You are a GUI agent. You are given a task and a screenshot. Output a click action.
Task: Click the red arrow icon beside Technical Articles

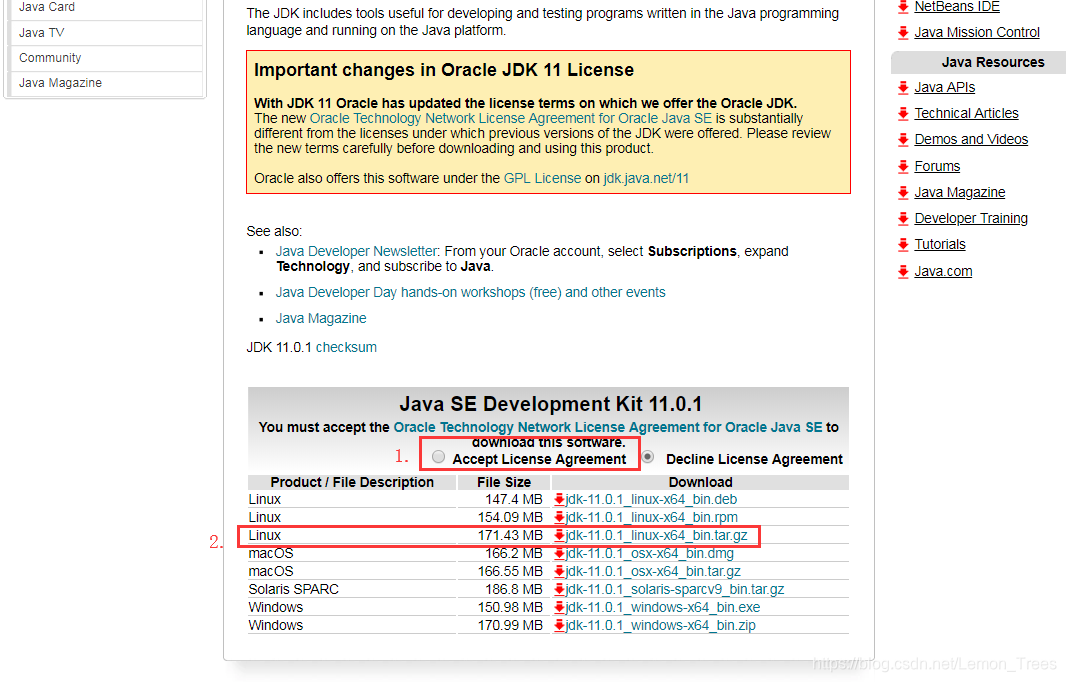[903, 114]
